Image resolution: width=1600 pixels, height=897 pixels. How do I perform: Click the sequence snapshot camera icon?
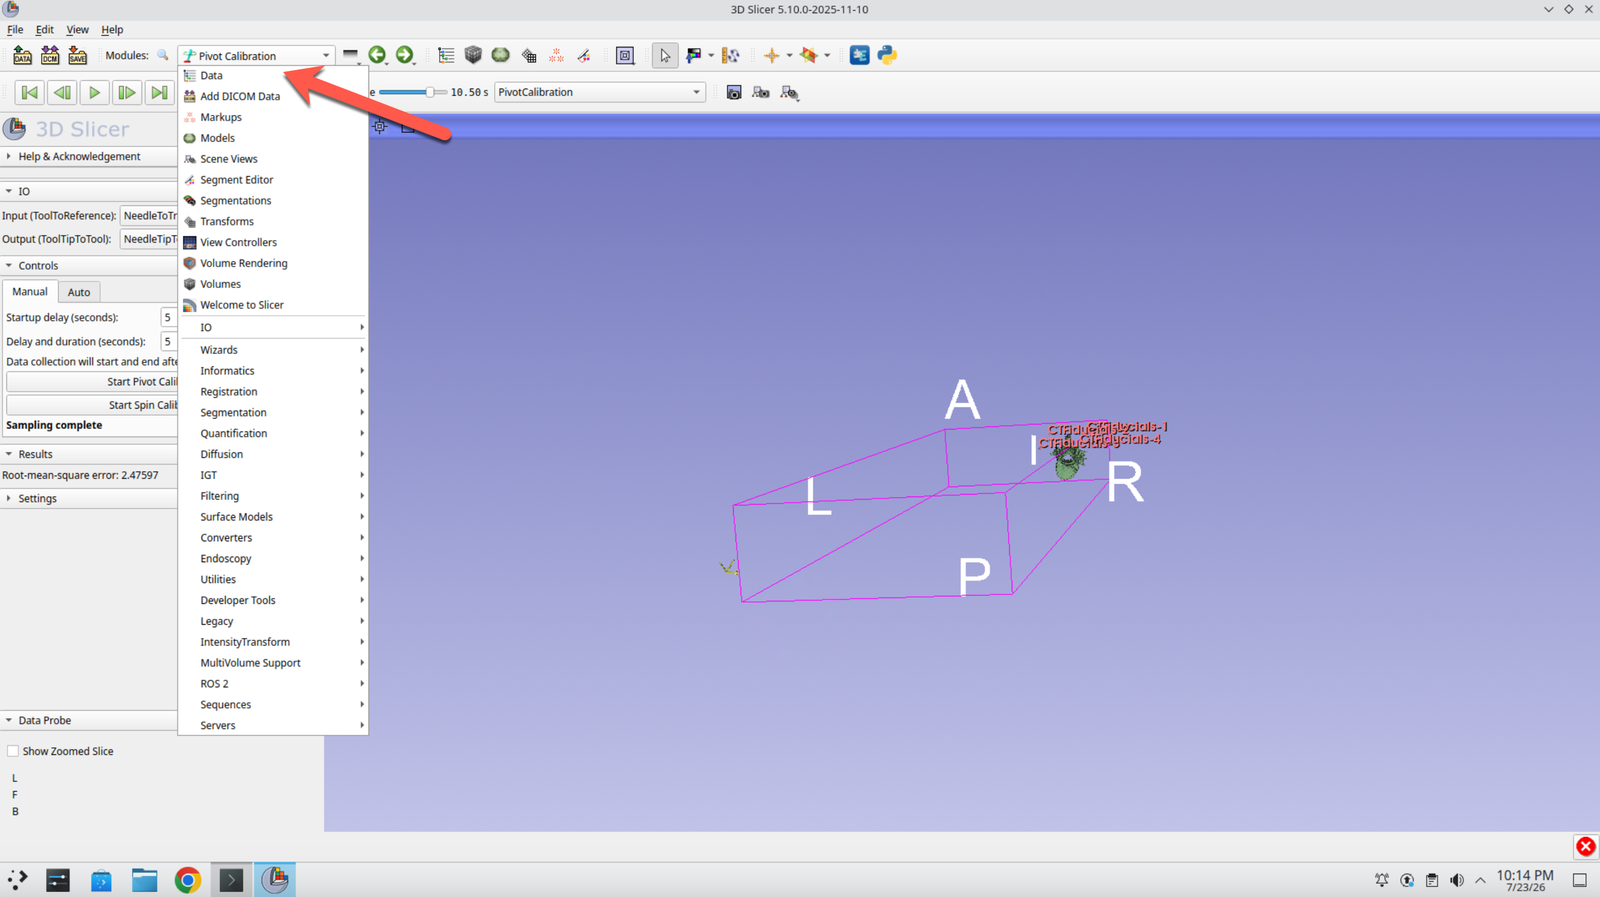point(734,92)
